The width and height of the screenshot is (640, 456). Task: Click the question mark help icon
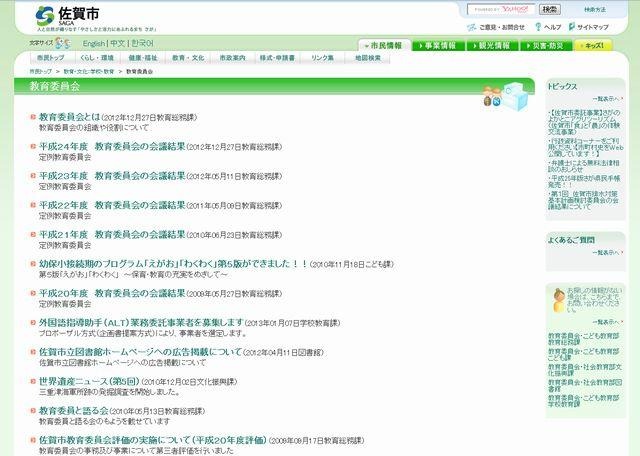tap(538, 27)
